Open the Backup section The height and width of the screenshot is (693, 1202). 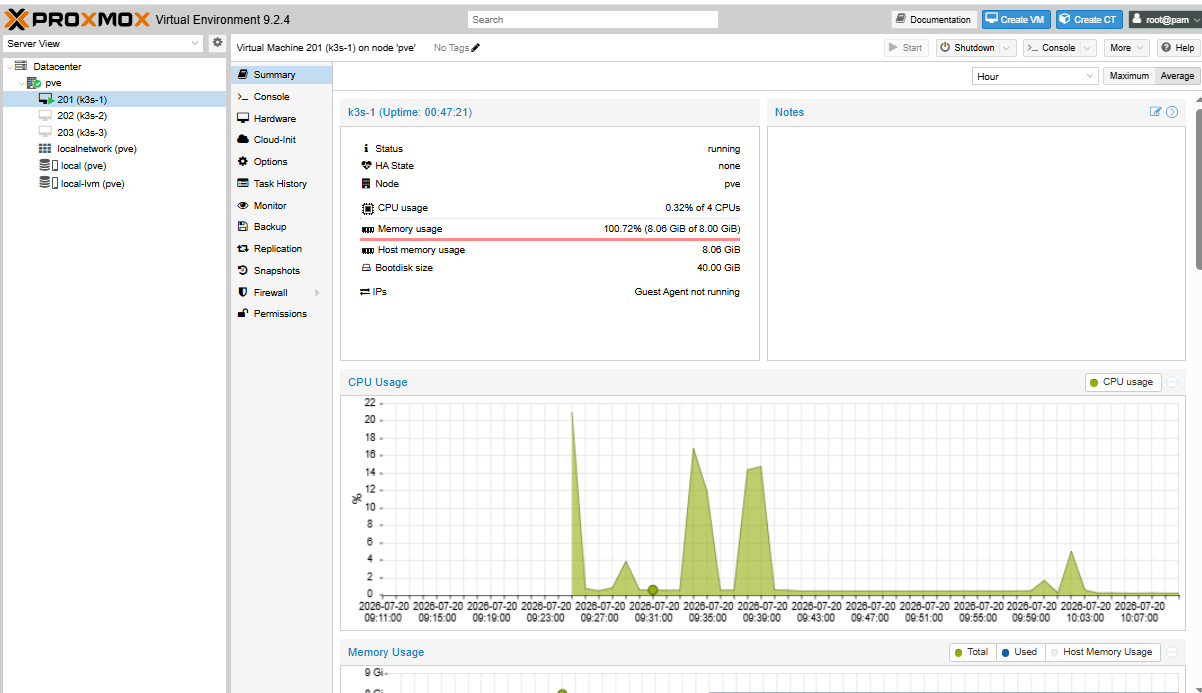coord(281,227)
